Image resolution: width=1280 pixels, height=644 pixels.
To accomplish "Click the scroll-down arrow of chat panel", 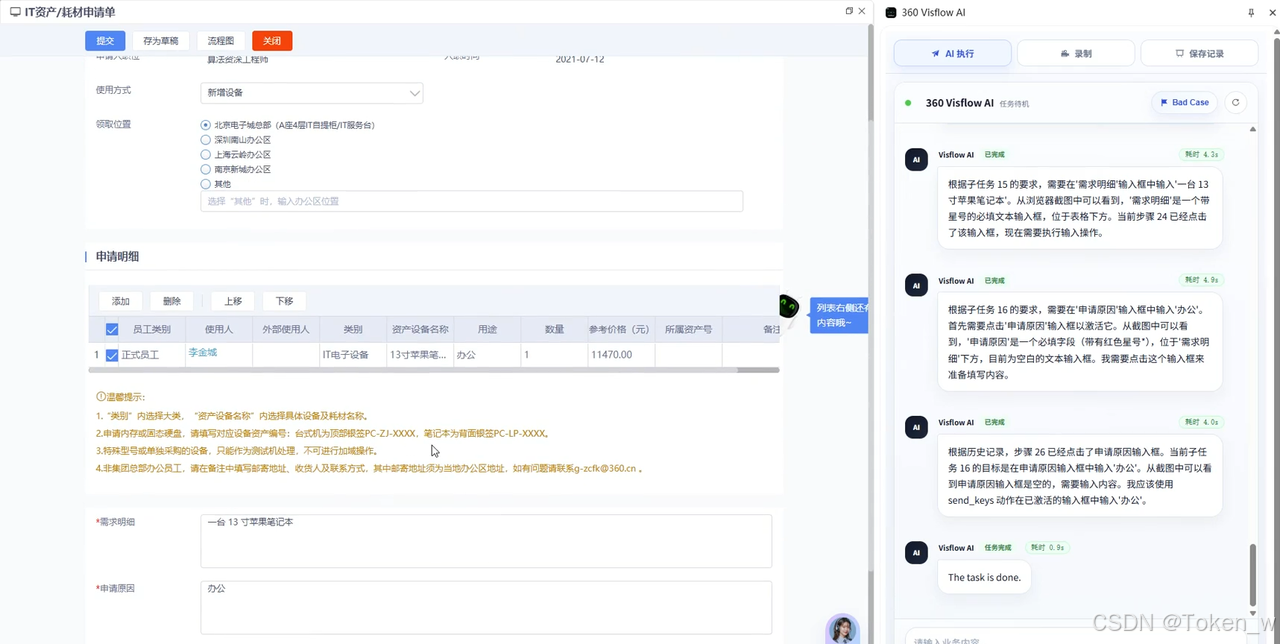I will [x=1253, y=612].
